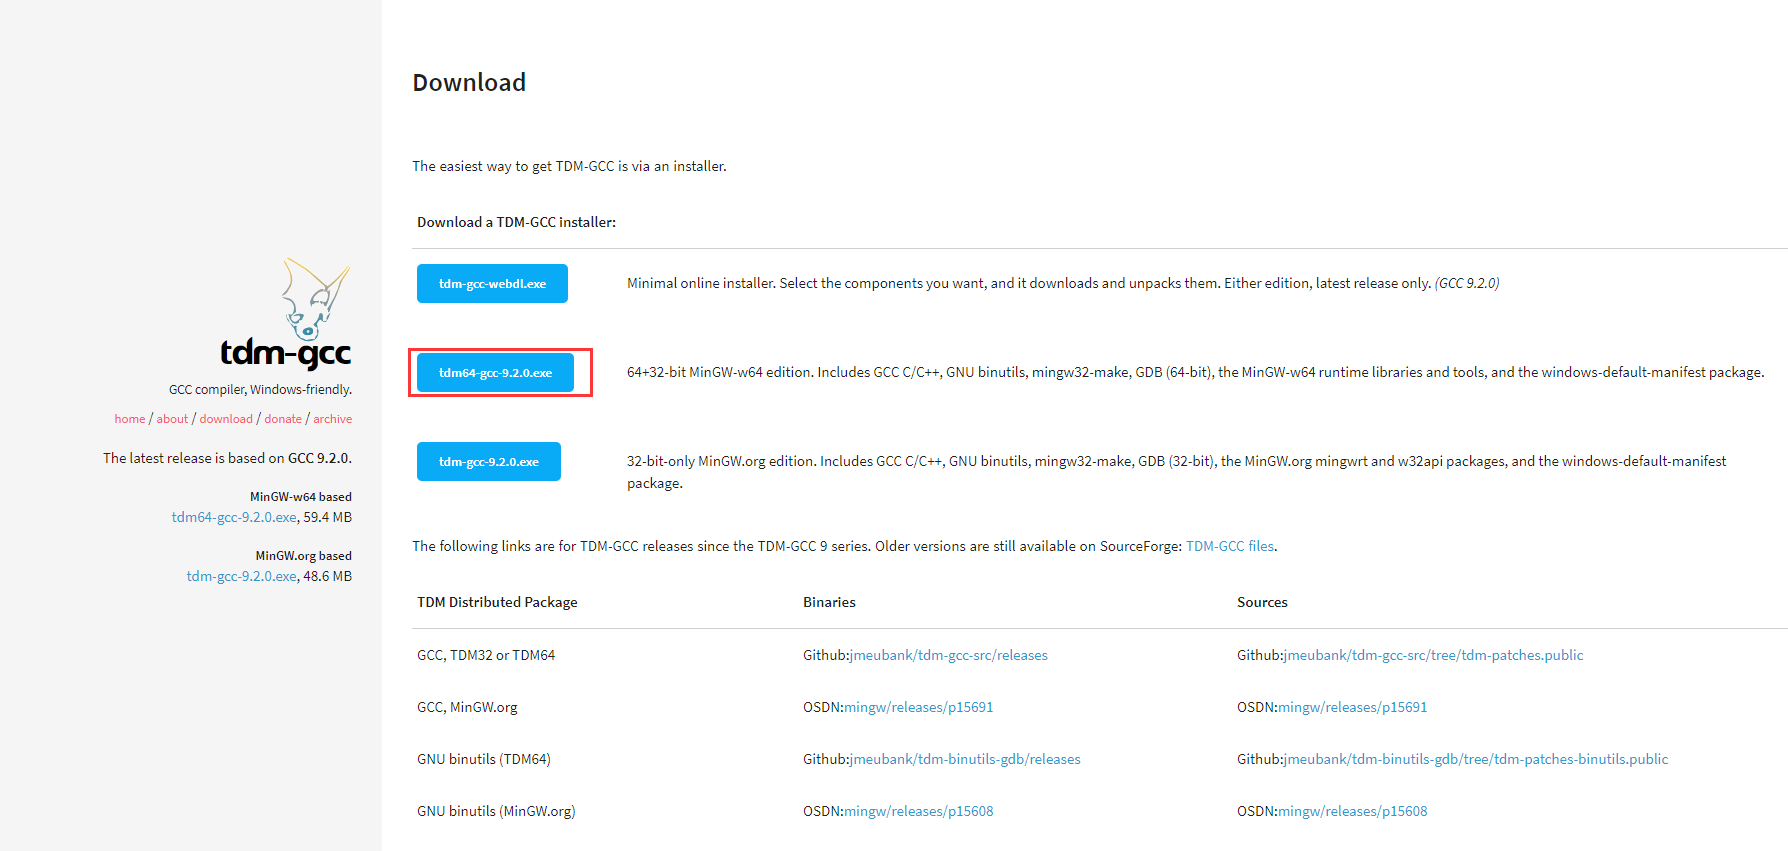The image size is (1788, 851).
Task: Click the 'TDM Distributed Package' column header
Action: (x=497, y=602)
